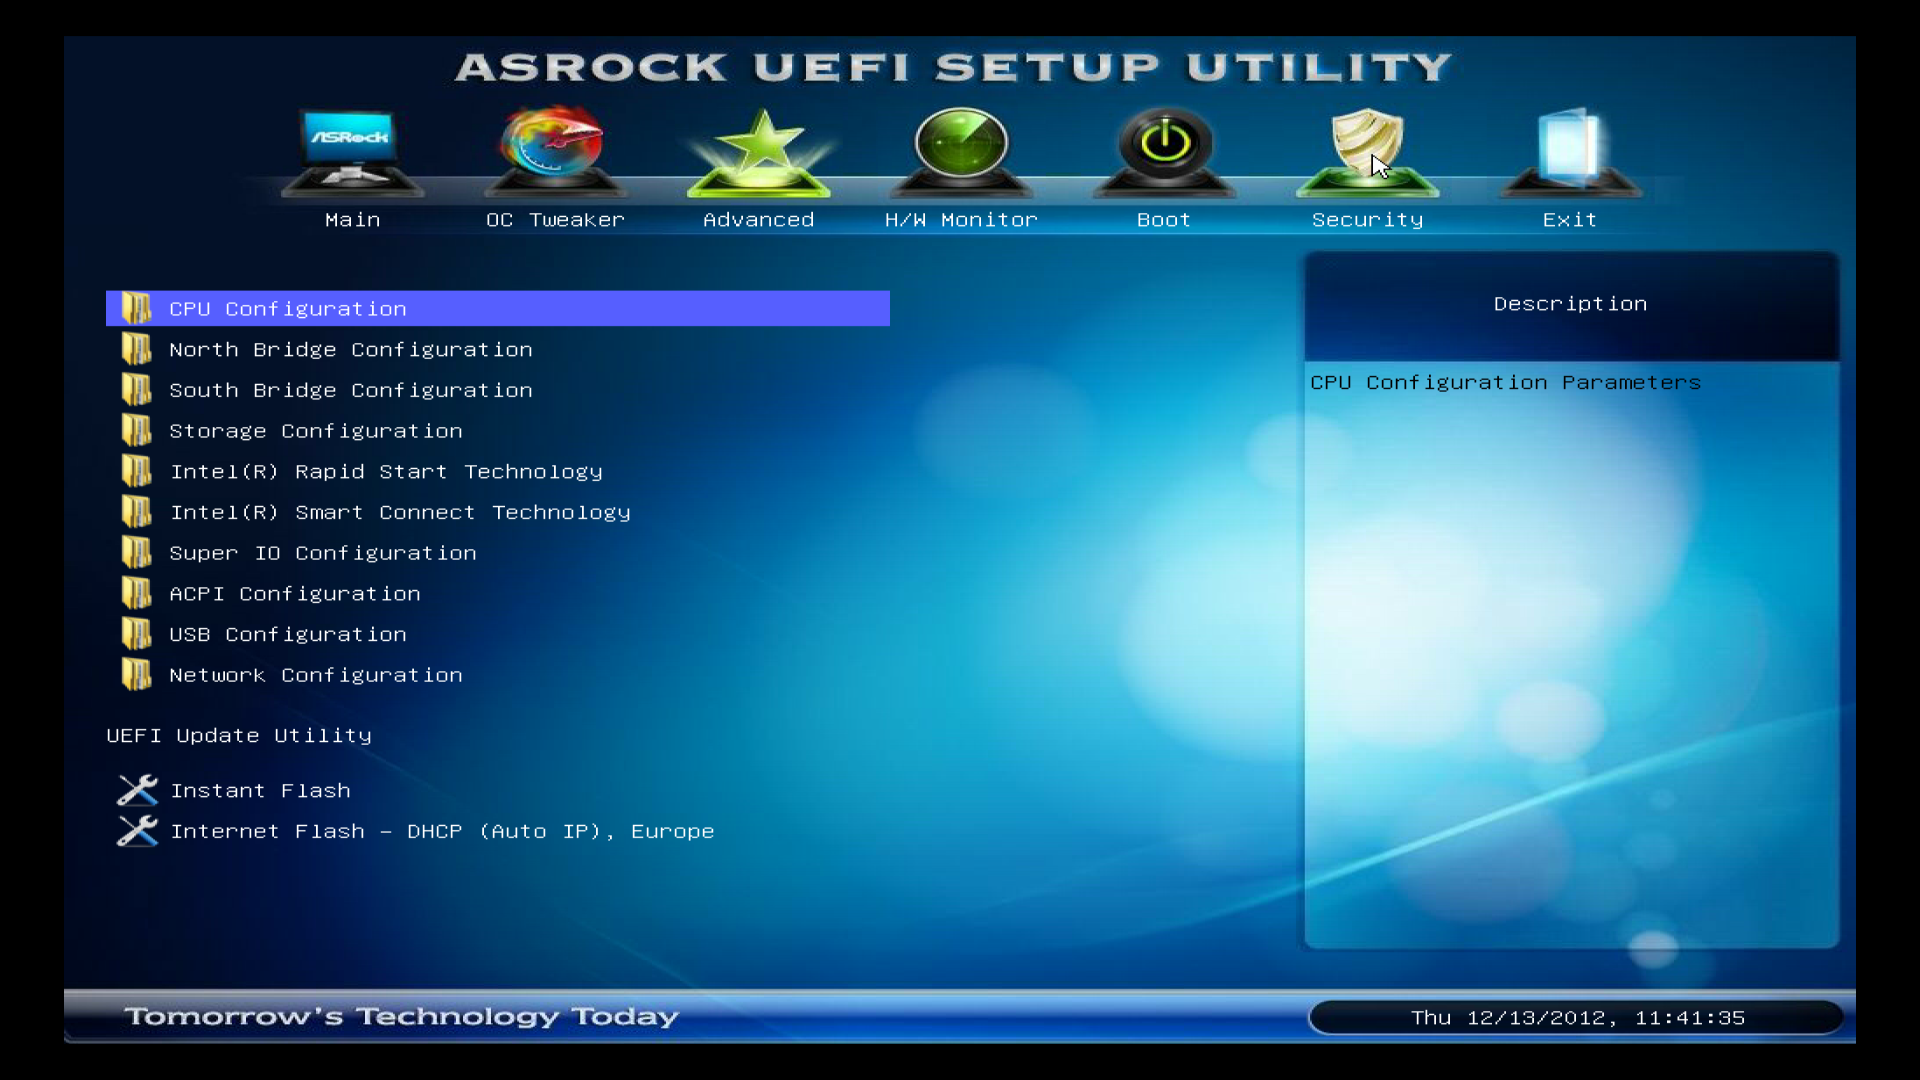Switch to the OC Tweaker tab label
1920x1080 pixels.
point(555,220)
